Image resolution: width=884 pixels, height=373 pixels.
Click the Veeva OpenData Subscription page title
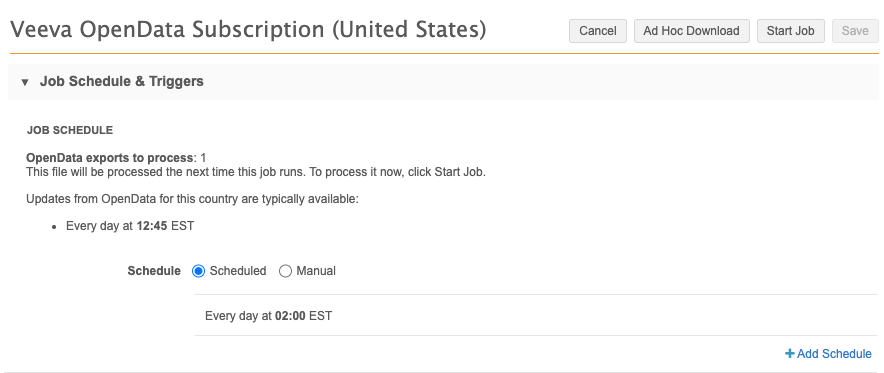[x=248, y=29]
